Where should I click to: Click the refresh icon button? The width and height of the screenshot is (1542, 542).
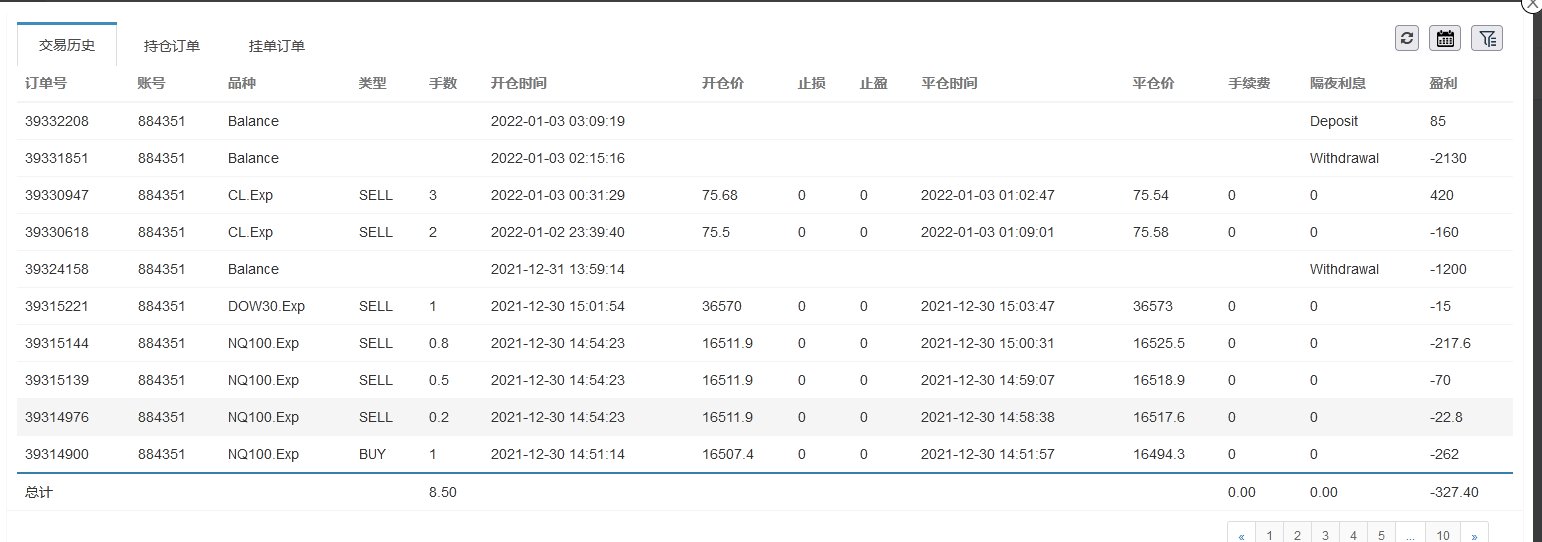(1408, 38)
